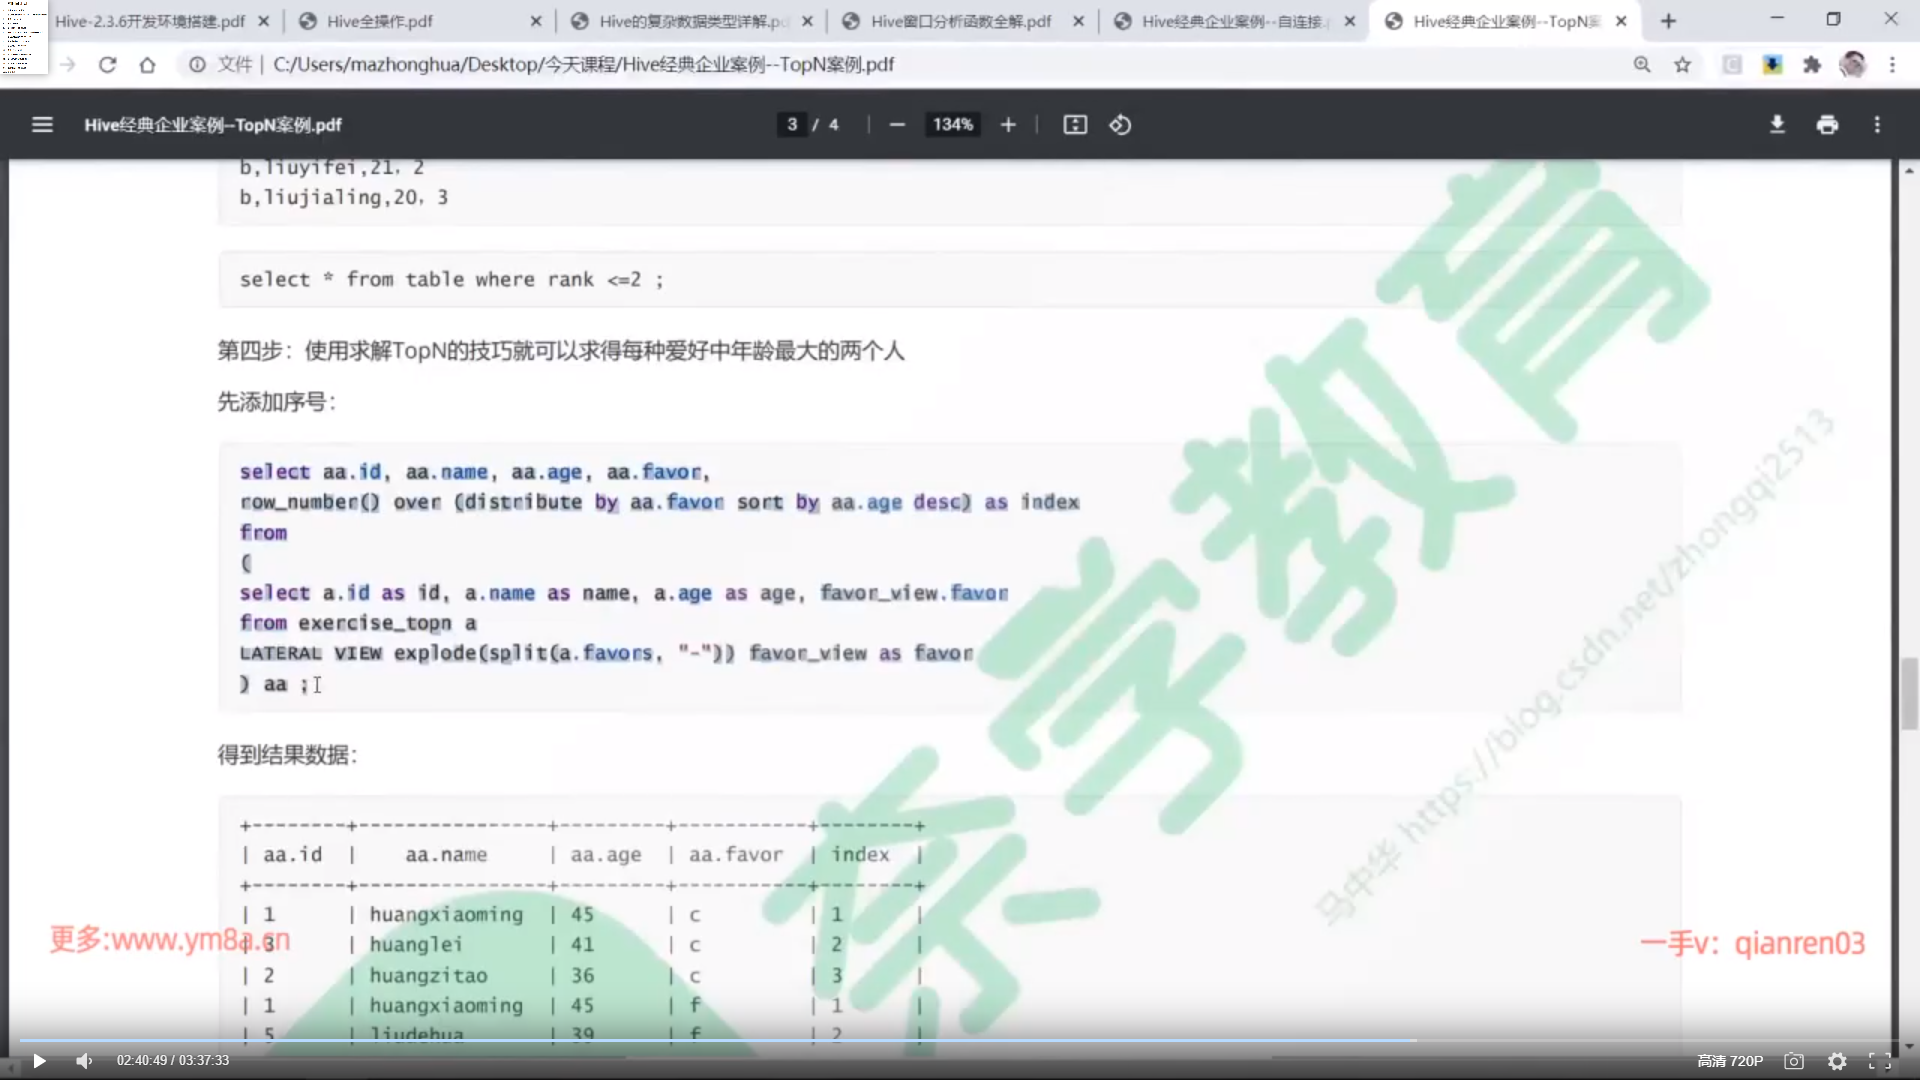Play the video
This screenshot has width=1920, height=1080.
pyautogui.click(x=39, y=1061)
